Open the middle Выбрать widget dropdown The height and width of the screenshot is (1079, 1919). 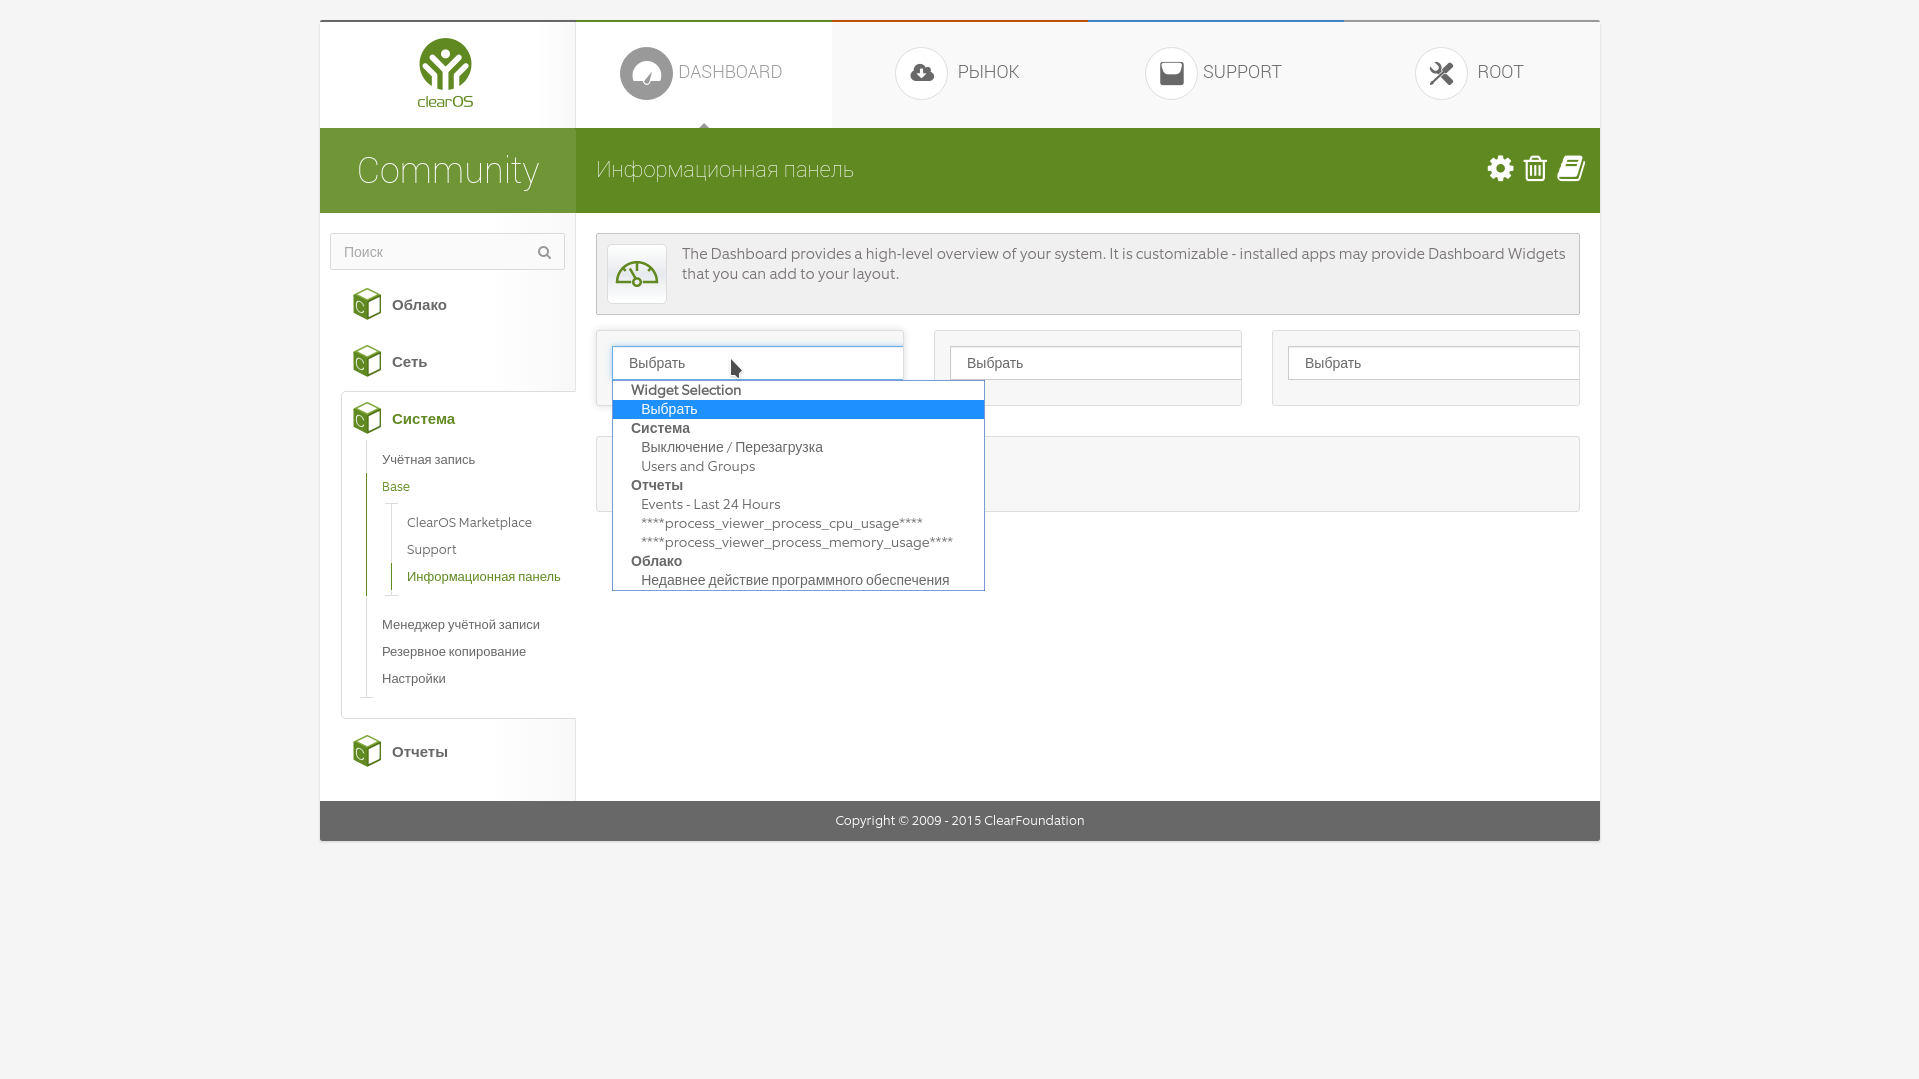click(1095, 363)
